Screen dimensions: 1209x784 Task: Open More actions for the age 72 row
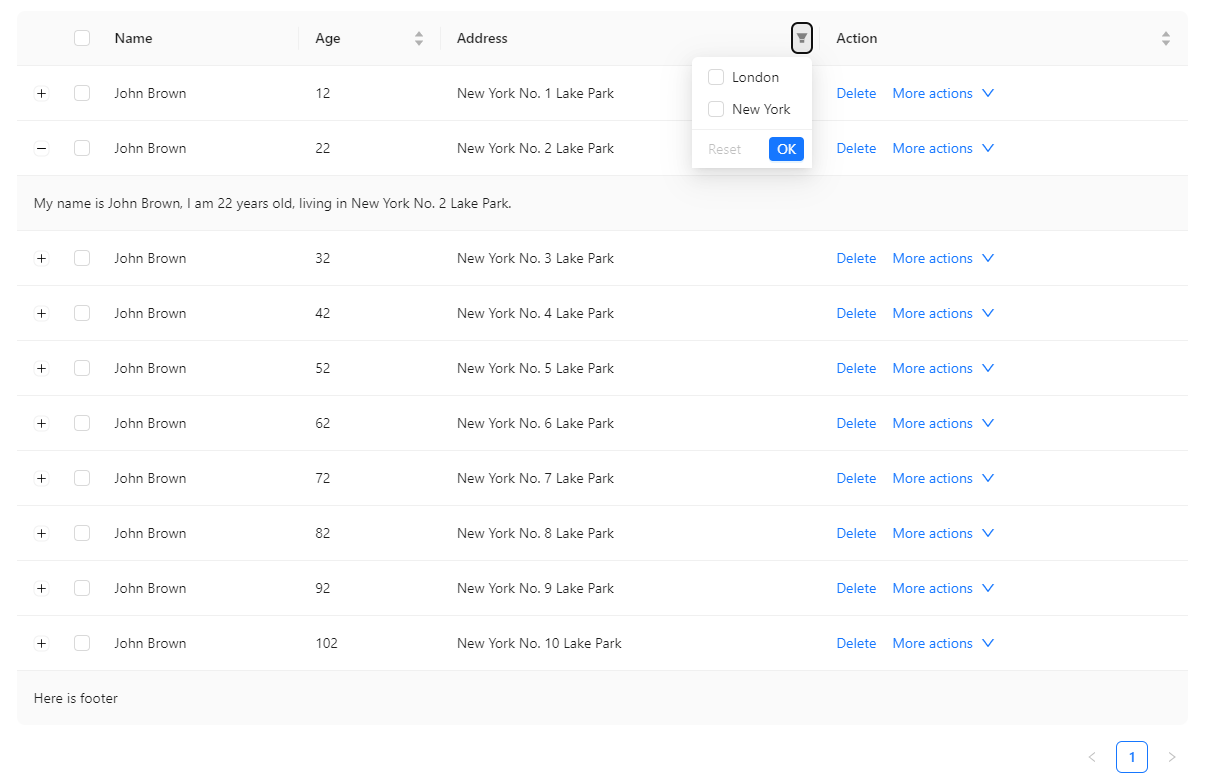[x=934, y=478]
